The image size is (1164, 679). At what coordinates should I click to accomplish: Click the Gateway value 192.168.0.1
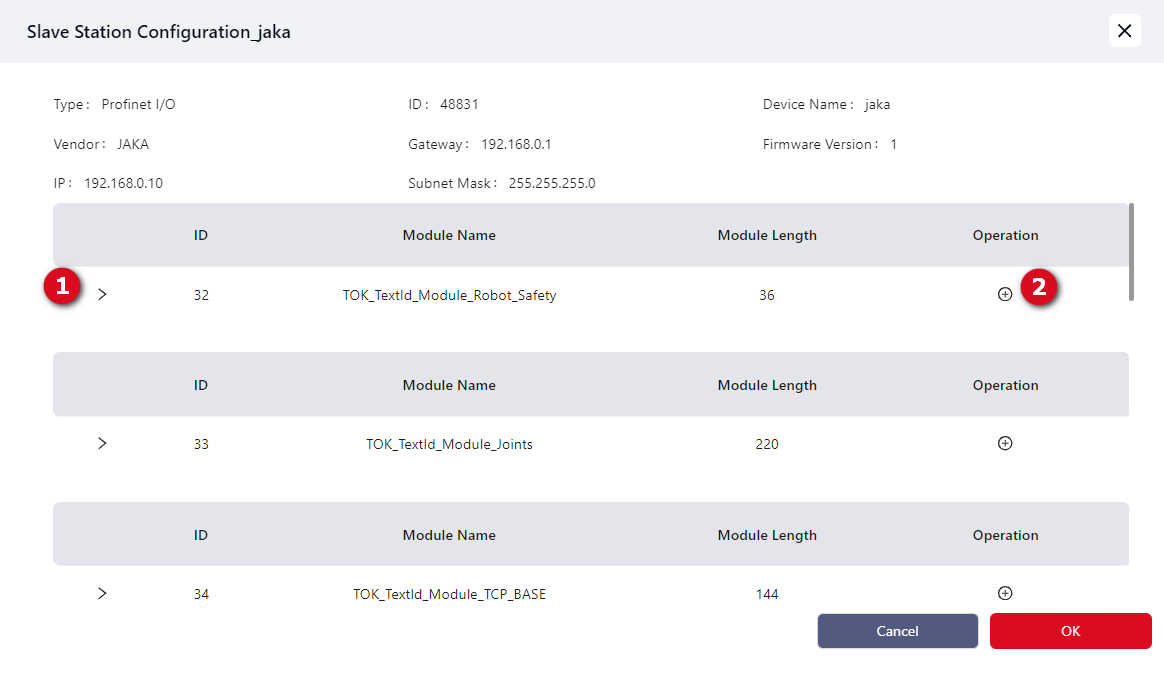pyautogui.click(x=516, y=144)
